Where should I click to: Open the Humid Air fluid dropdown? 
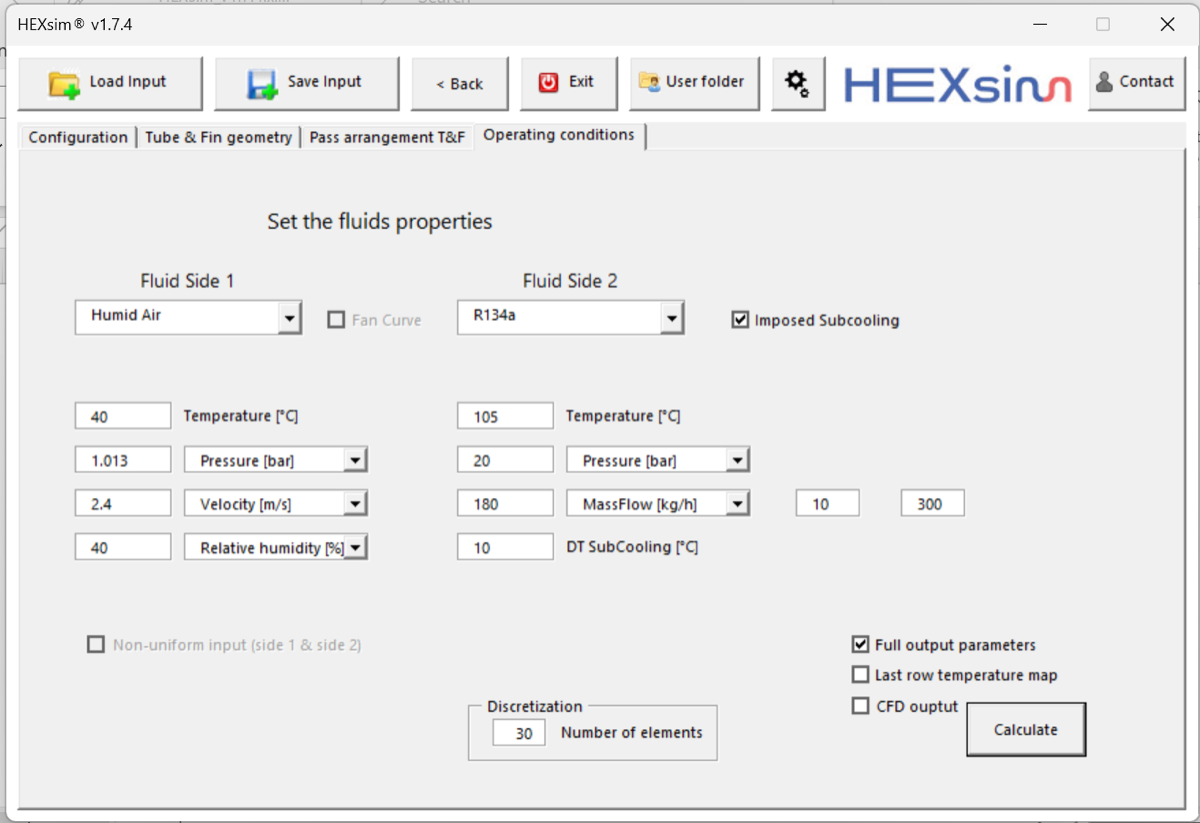pyautogui.click(x=289, y=319)
